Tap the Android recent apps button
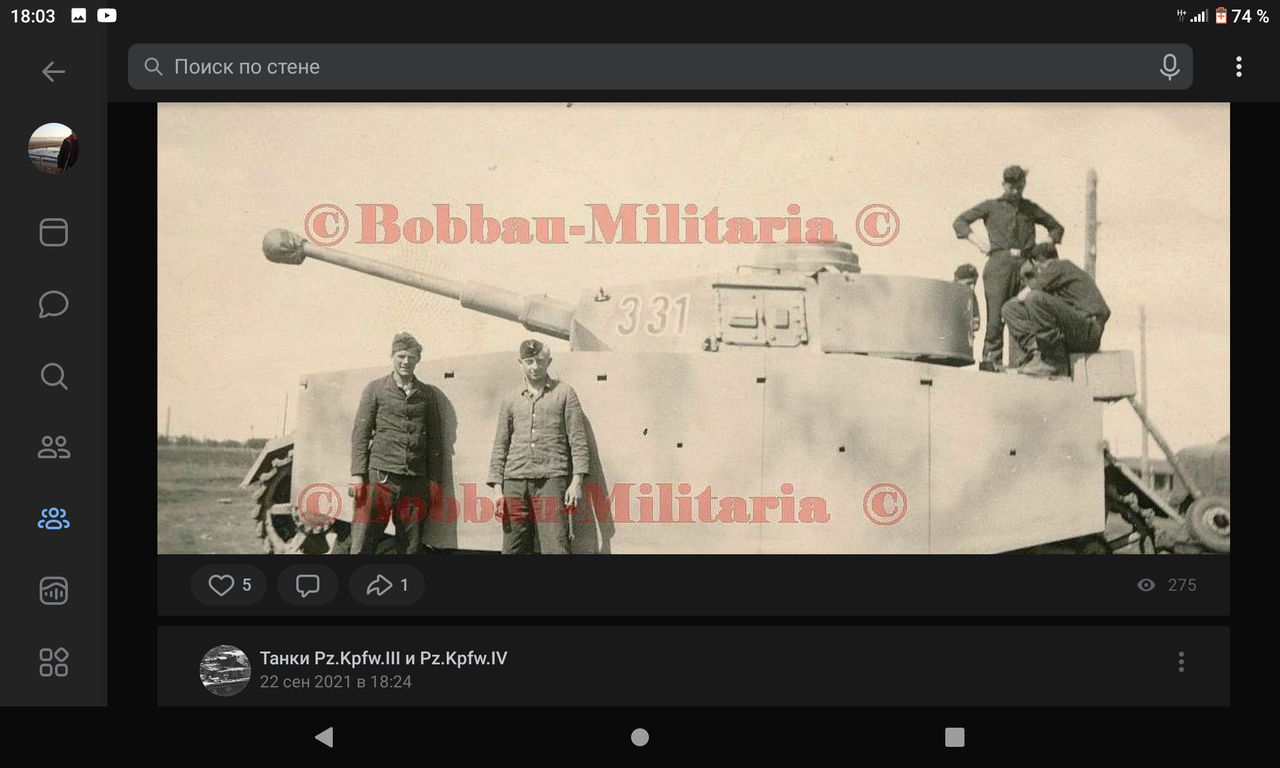 955,737
